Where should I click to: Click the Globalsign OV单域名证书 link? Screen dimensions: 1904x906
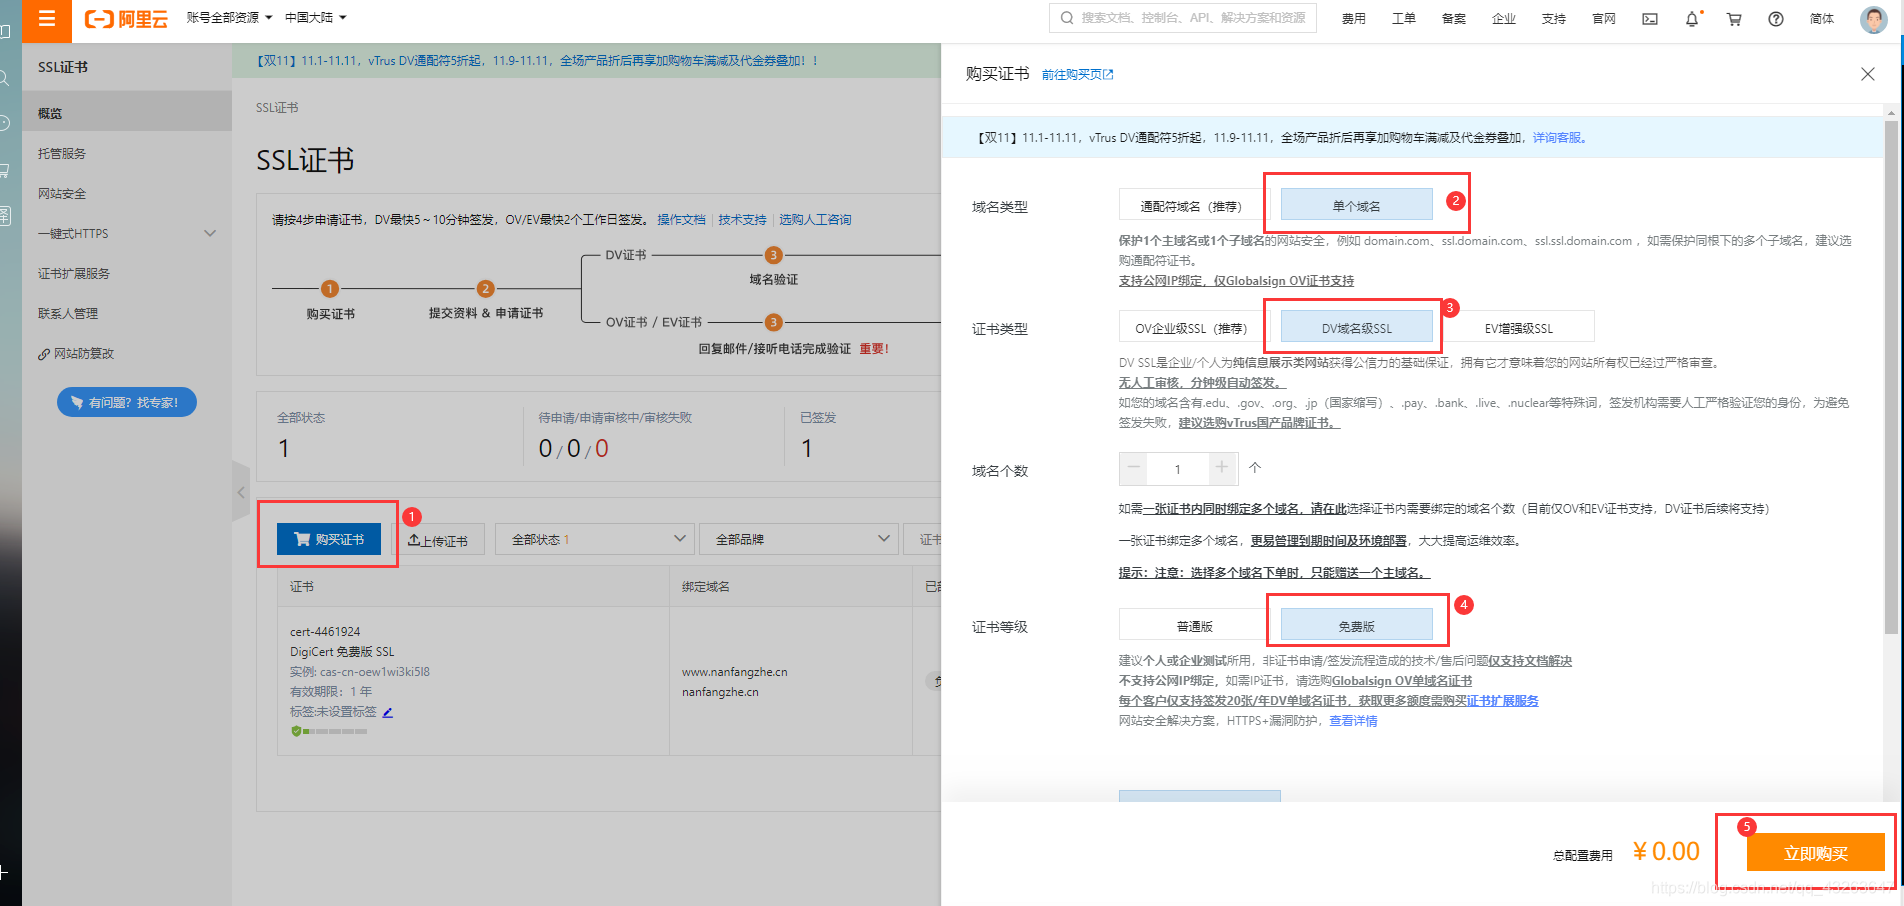click(1401, 681)
